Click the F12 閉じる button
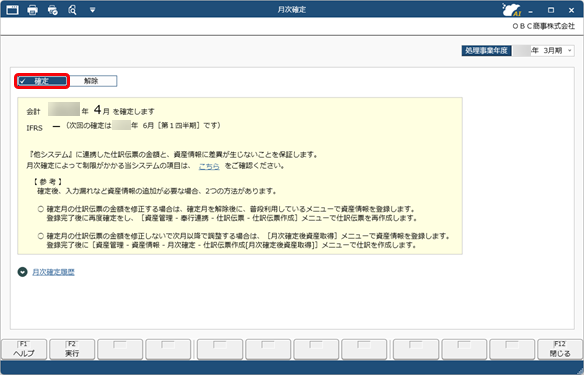Viewport: 584px width, 375px height. click(x=560, y=349)
